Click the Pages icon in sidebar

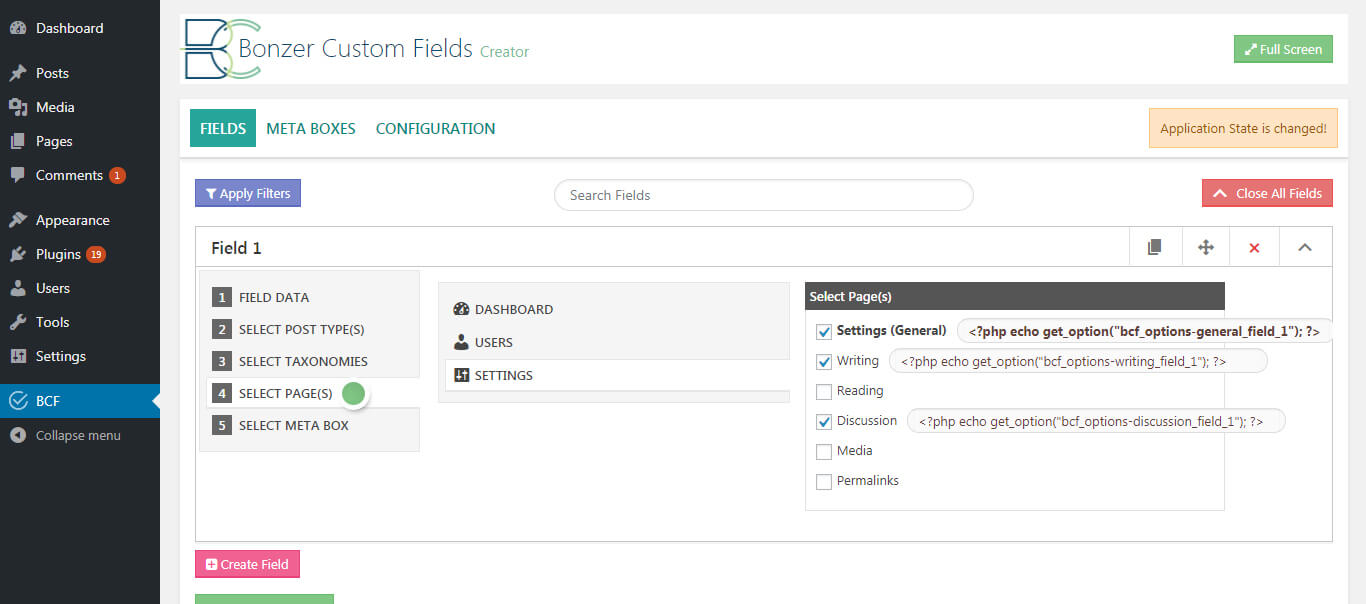click(x=18, y=141)
